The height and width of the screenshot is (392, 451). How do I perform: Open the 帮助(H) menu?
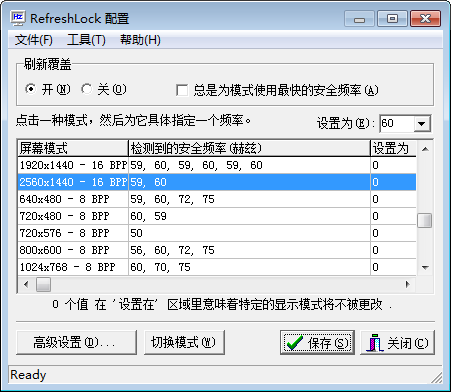pos(140,40)
